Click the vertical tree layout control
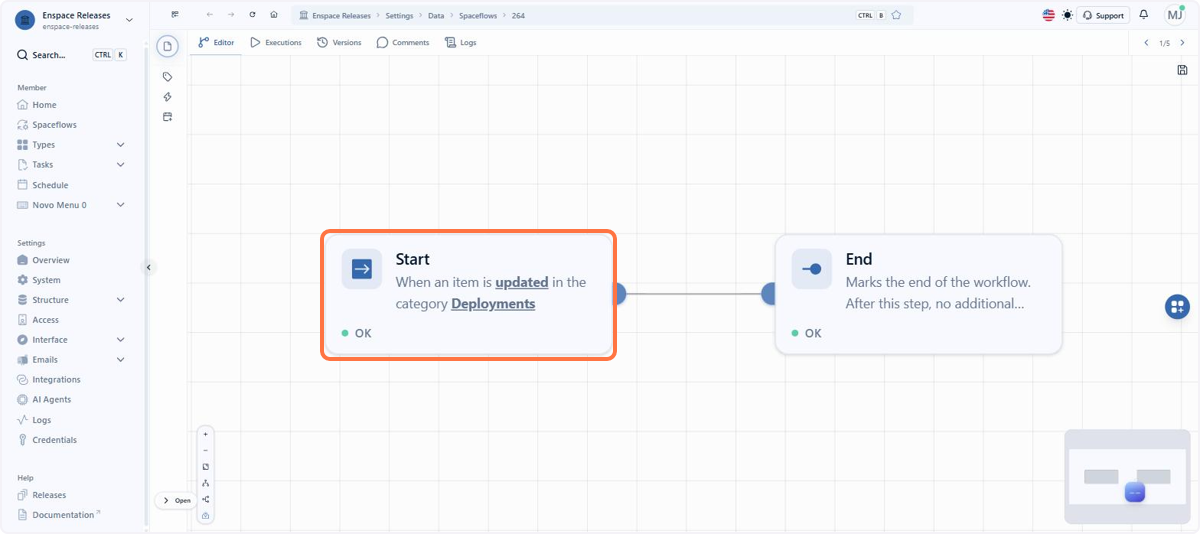The width and height of the screenshot is (1200, 534). coord(205,483)
